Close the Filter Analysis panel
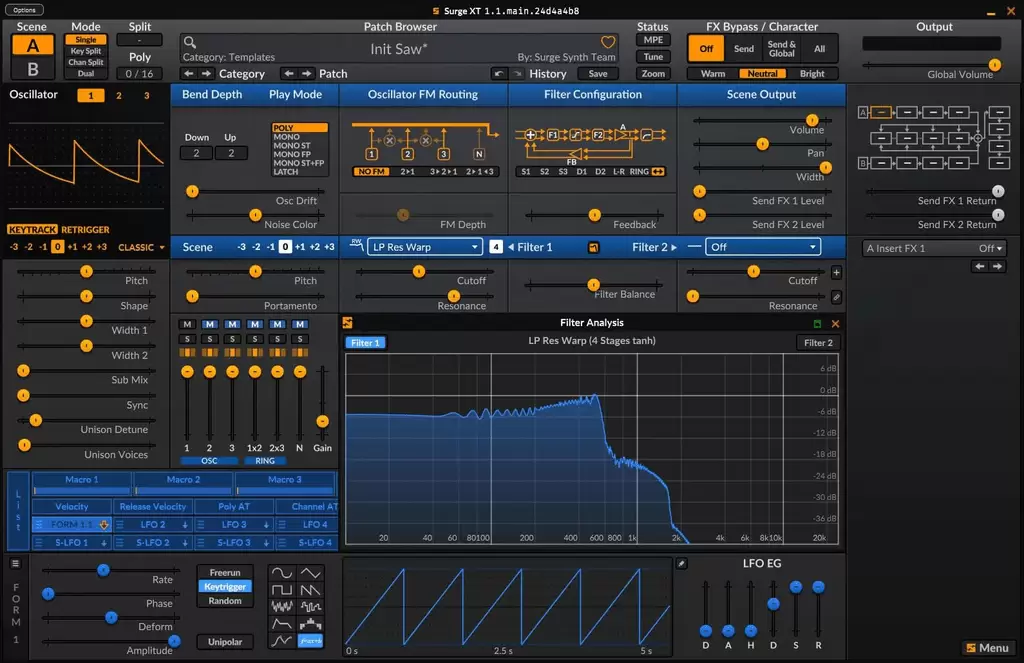 coord(835,323)
